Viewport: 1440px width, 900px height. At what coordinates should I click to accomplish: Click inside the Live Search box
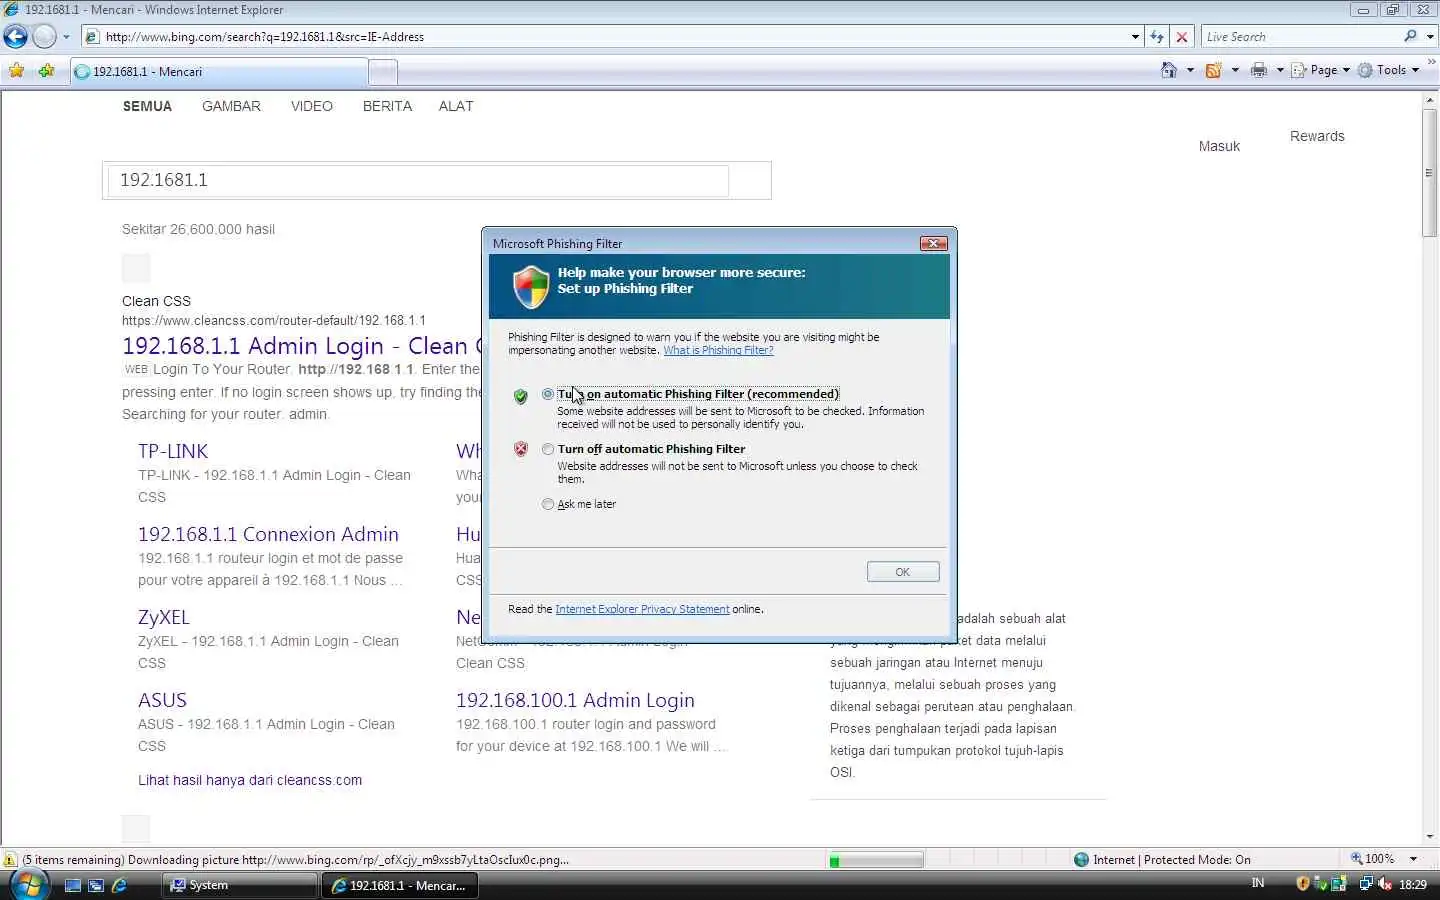point(1300,37)
